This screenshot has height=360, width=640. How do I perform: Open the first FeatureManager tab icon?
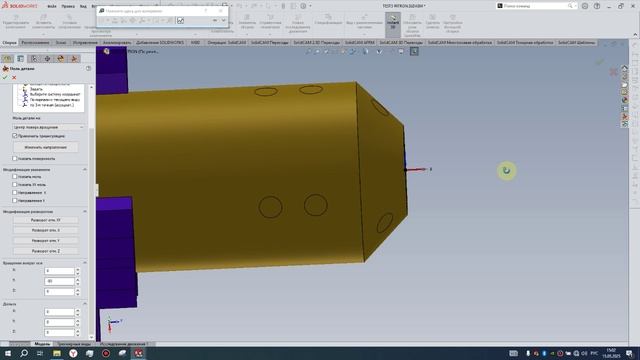pyautogui.click(x=7, y=59)
